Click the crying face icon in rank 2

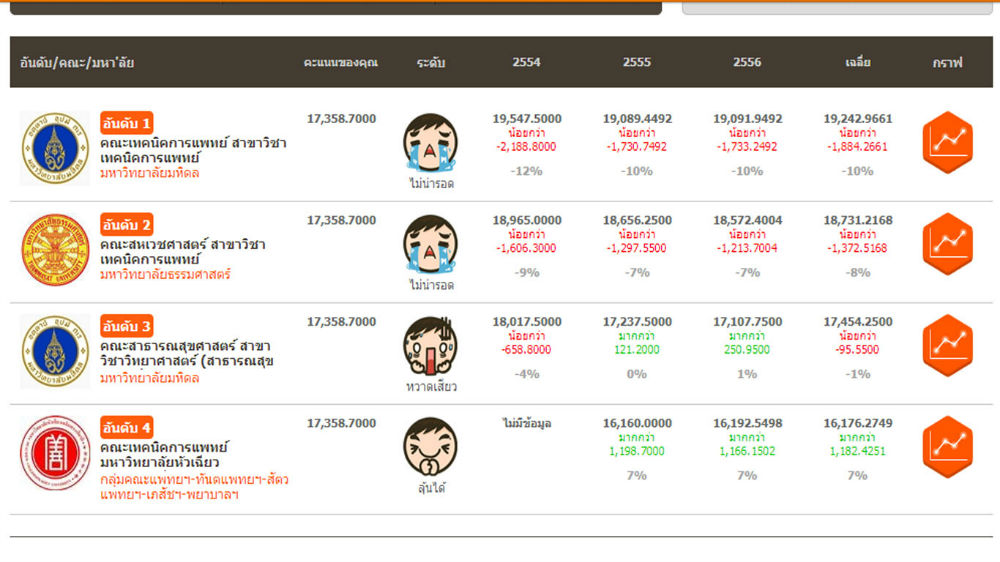point(430,245)
